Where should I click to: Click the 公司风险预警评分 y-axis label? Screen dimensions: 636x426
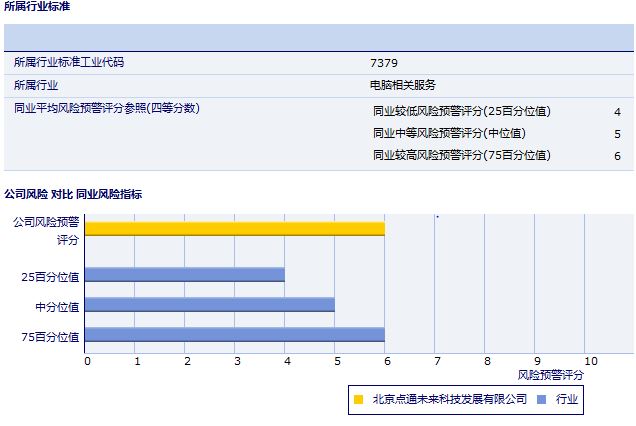tap(46, 230)
